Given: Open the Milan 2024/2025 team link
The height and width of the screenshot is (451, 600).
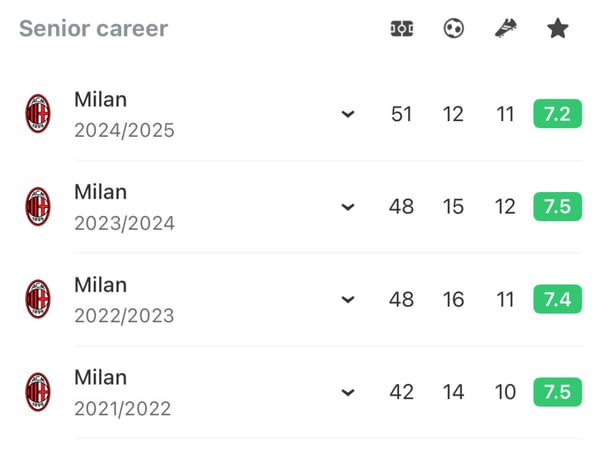Looking at the screenshot, I should (101, 100).
